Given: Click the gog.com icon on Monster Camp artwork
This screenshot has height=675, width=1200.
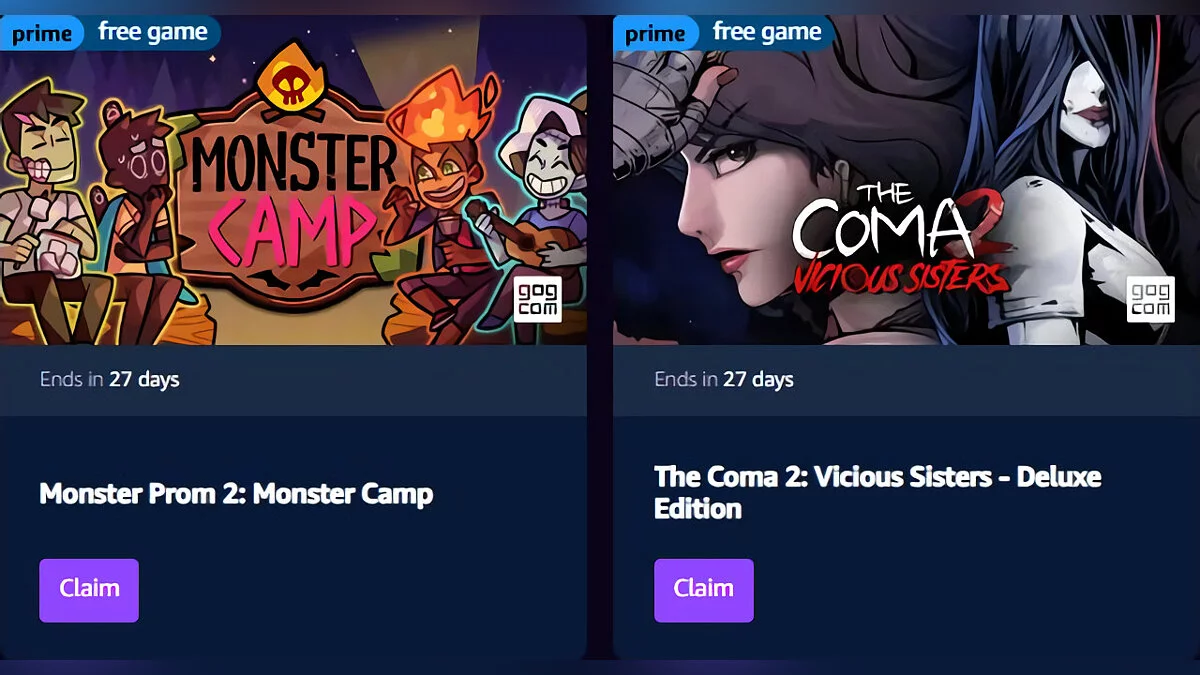Looking at the screenshot, I should click(x=538, y=299).
